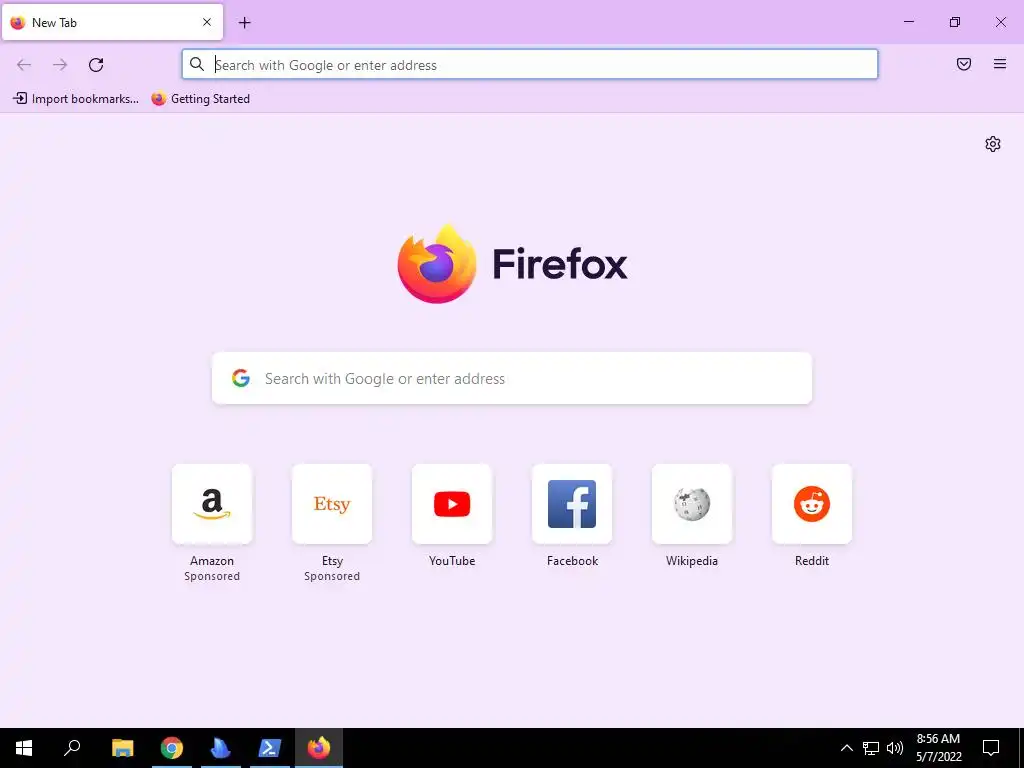Click the Reddit label text
The width and height of the screenshot is (1024, 768).
812,560
